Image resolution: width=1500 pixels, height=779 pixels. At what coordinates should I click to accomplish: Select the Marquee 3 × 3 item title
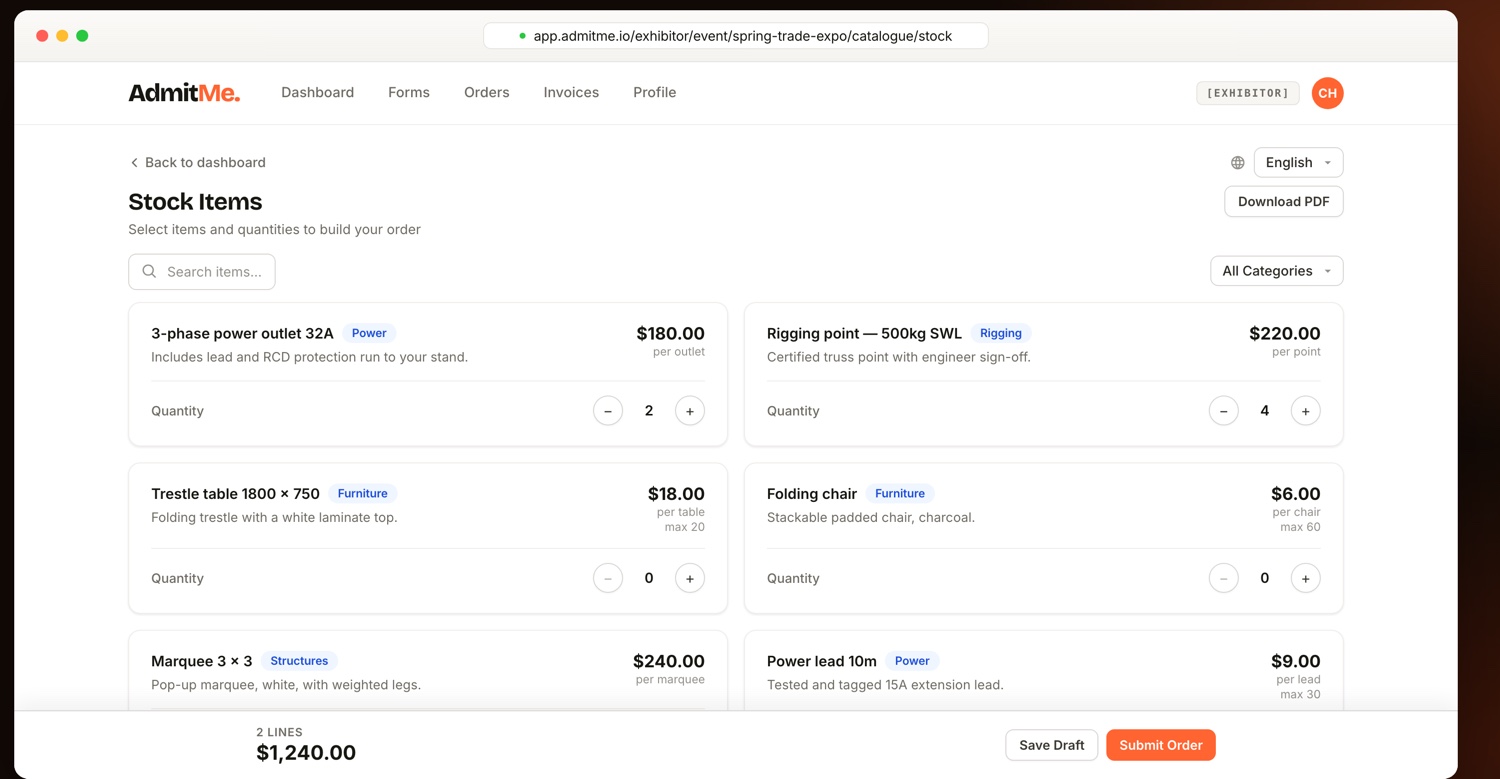tap(202, 661)
